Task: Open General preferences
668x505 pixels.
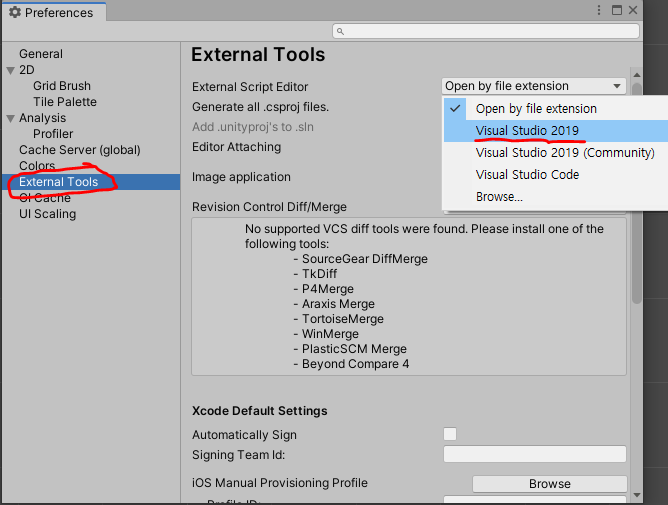Action: 41,54
